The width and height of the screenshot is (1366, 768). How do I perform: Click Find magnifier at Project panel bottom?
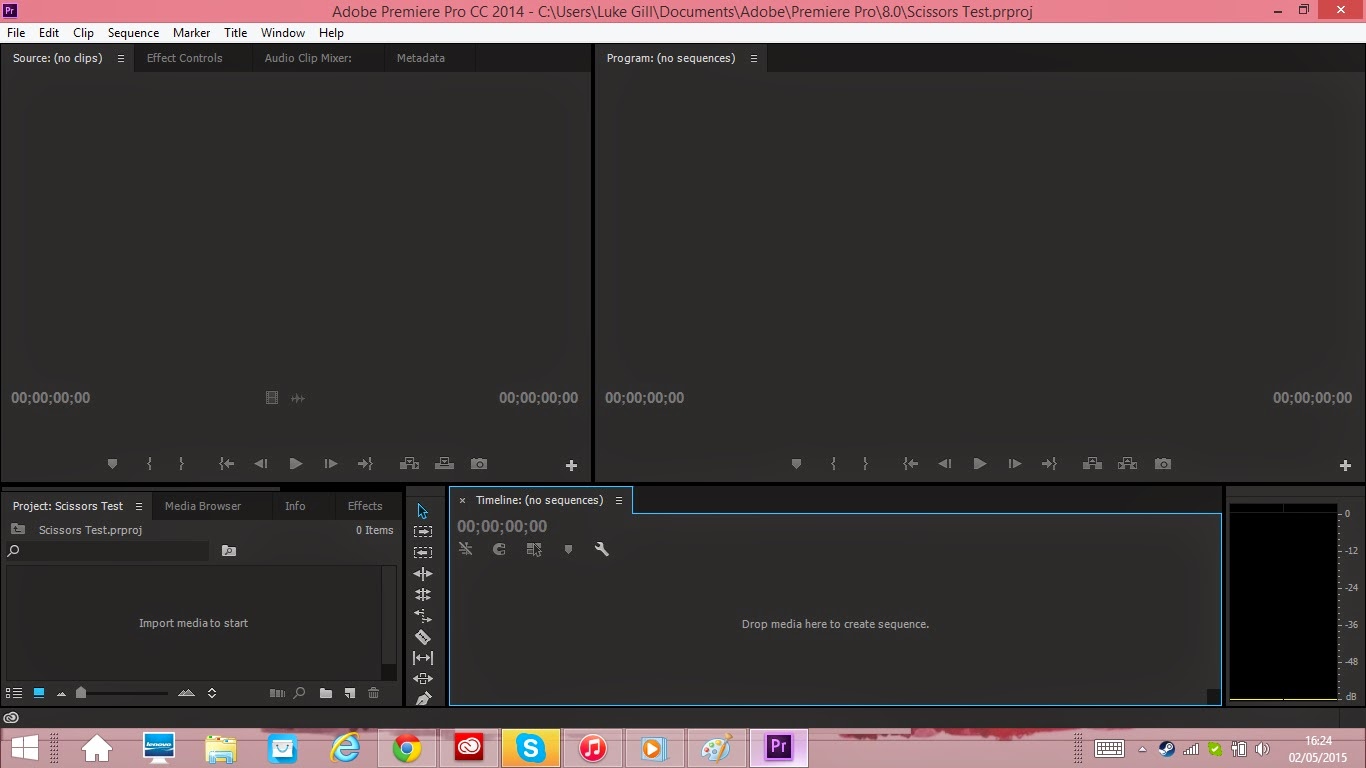point(299,693)
